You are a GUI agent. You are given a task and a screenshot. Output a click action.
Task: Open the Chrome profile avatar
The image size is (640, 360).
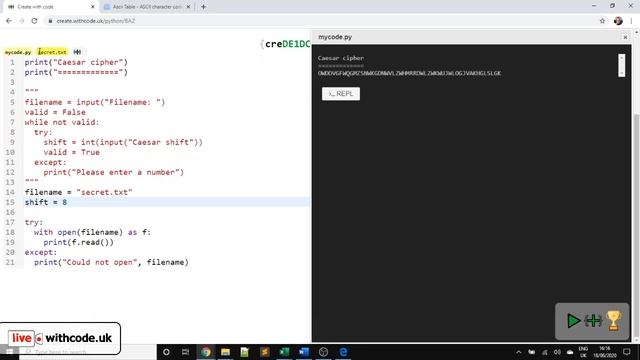618,21
